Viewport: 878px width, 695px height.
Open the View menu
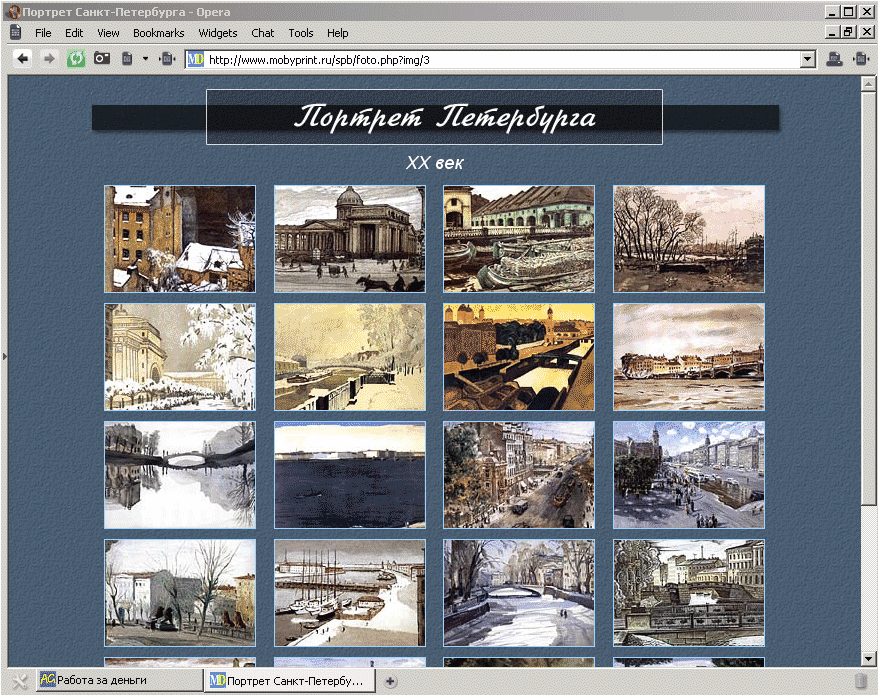(108, 33)
